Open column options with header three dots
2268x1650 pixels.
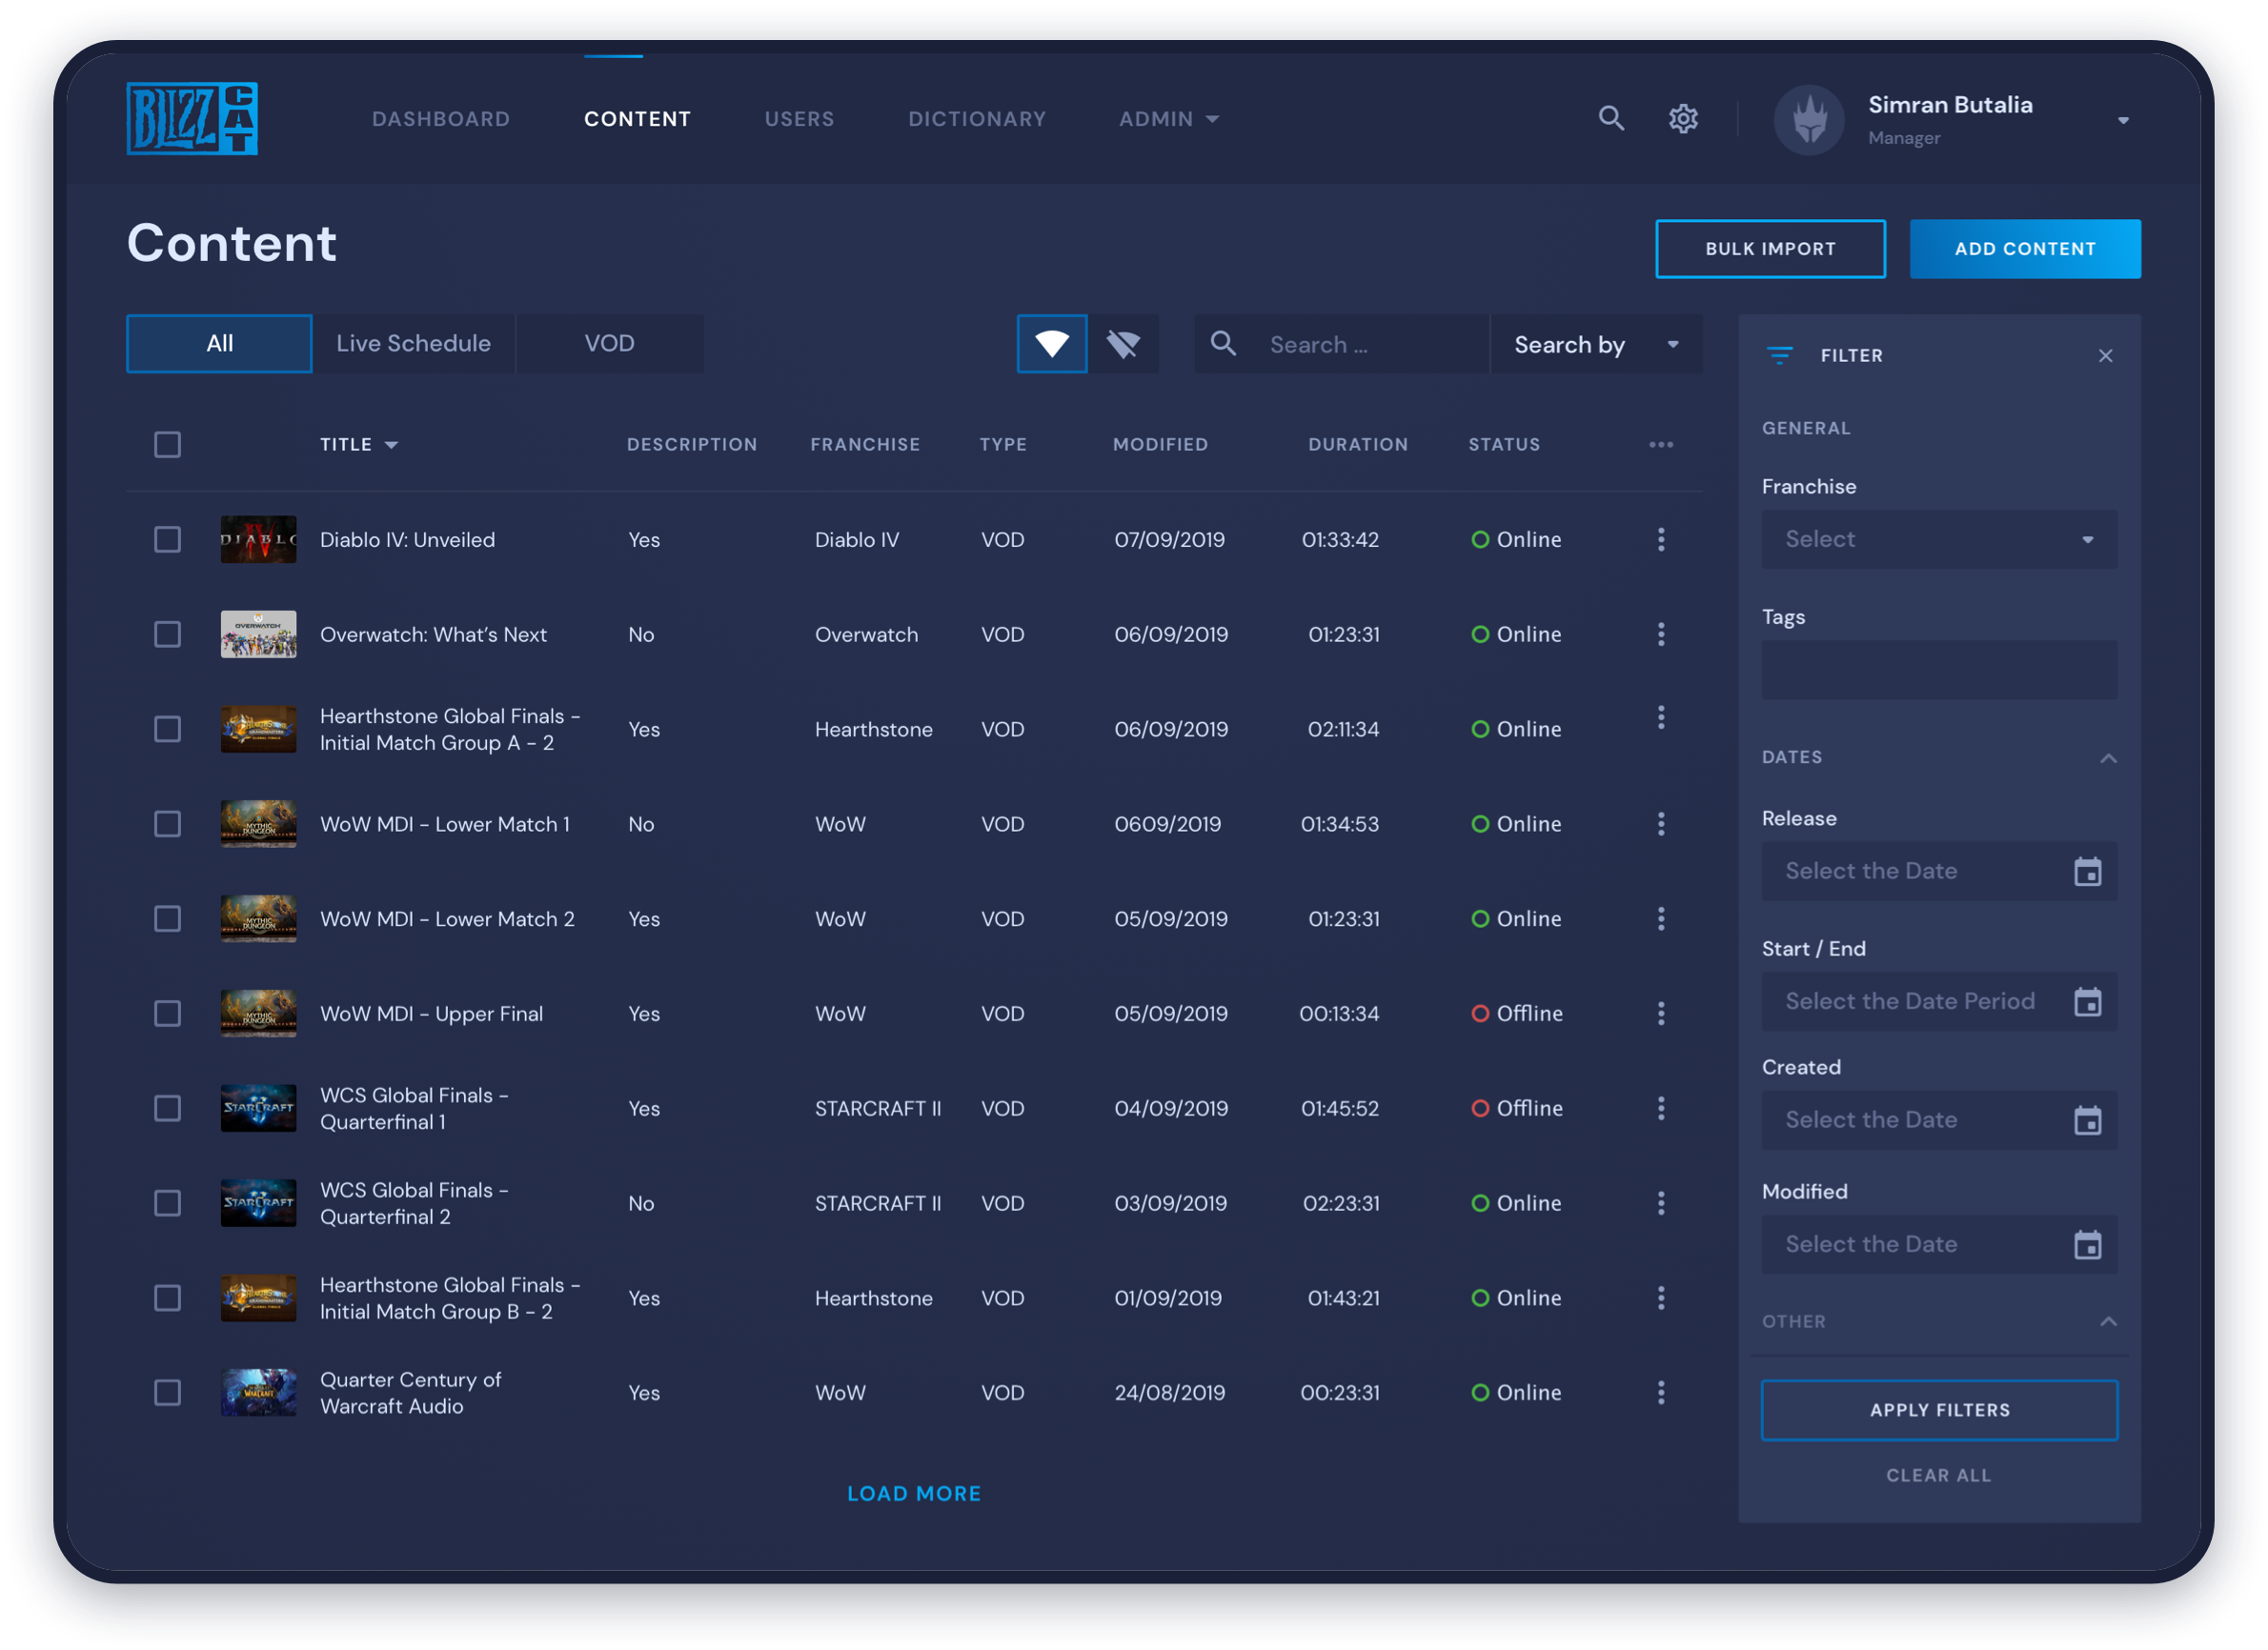click(1660, 444)
